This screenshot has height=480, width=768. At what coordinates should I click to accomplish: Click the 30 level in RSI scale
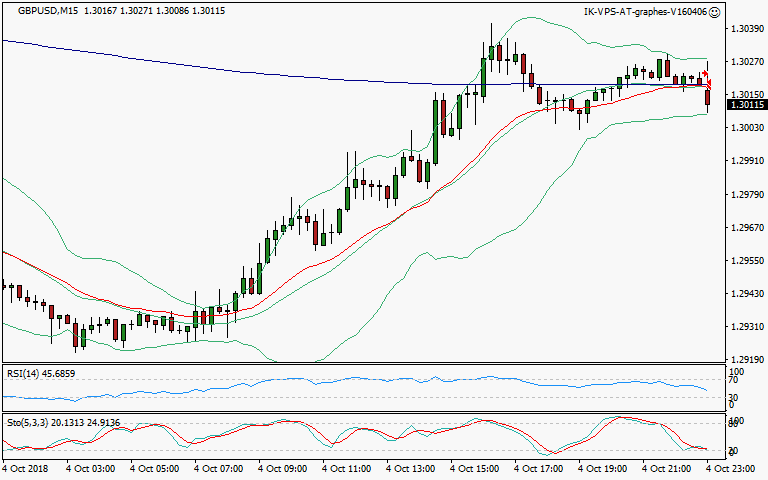click(x=733, y=396)
